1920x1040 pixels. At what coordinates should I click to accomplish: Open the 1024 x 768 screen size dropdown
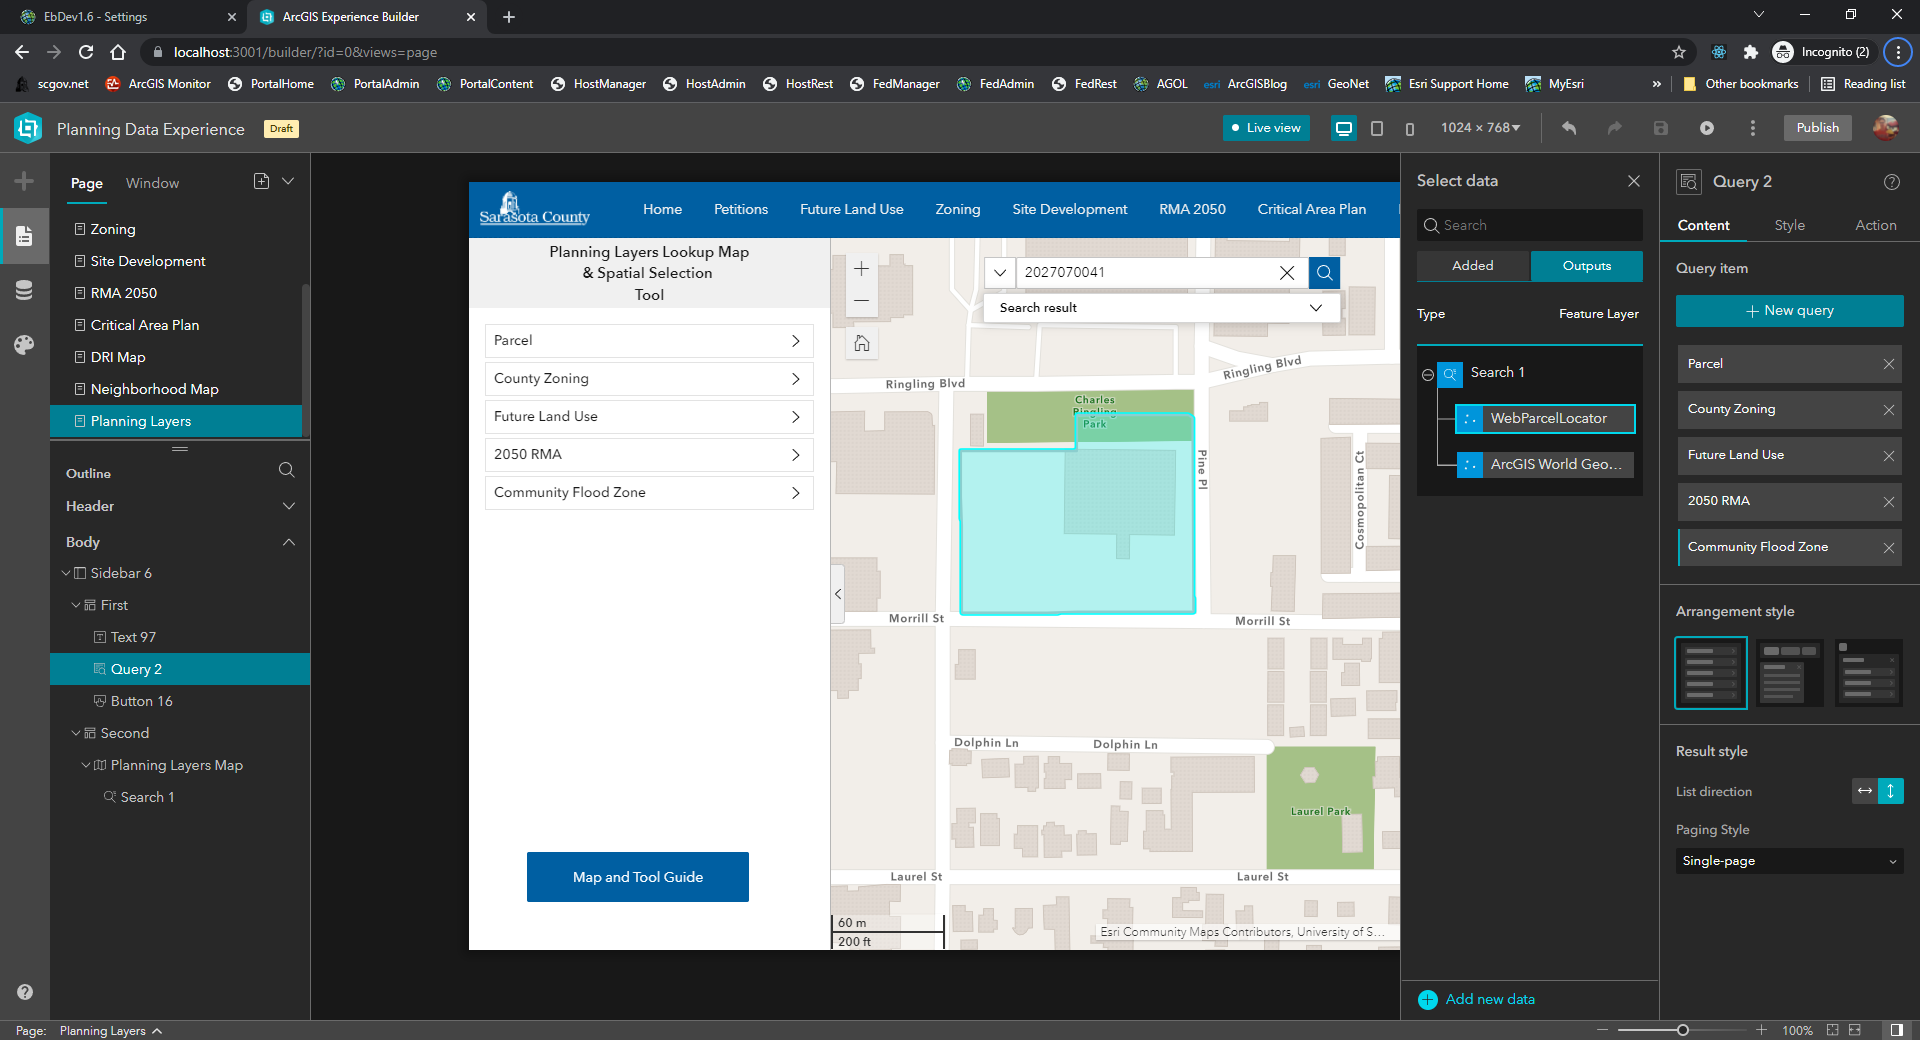pyautogui.click(x=1481, y=128)
